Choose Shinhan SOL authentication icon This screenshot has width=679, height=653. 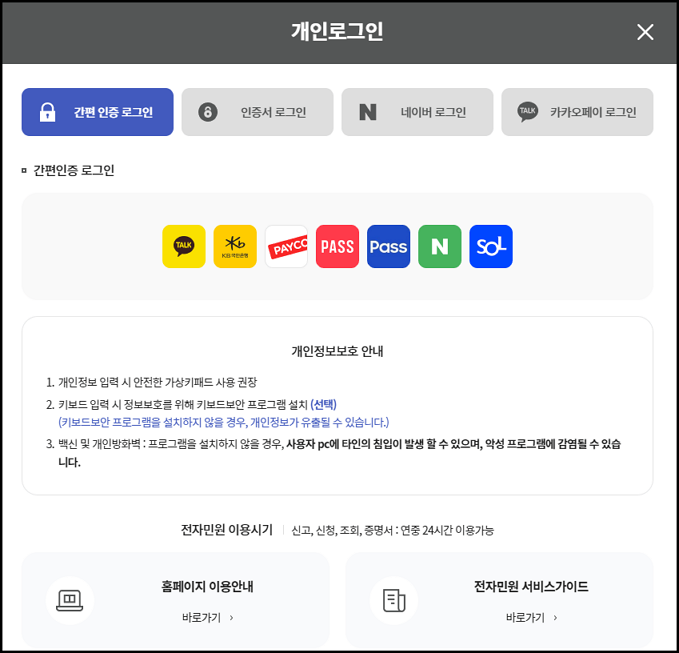491,246
